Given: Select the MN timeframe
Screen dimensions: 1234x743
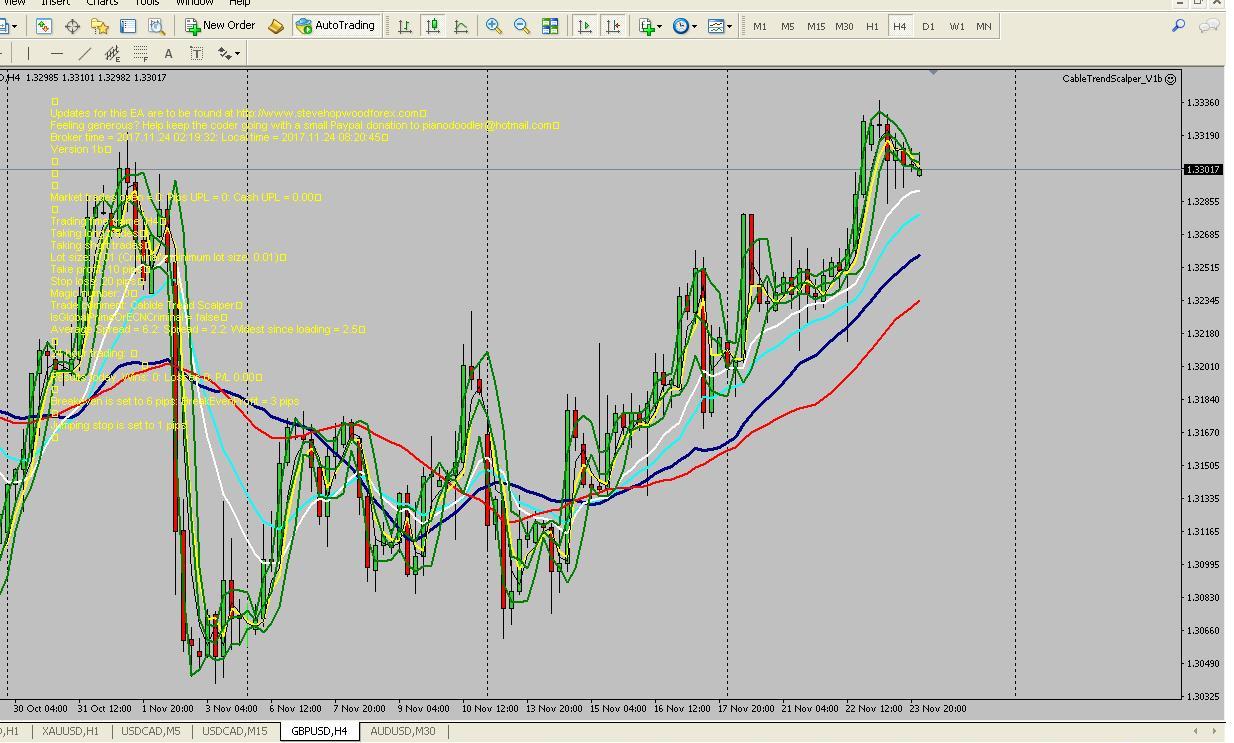Looking at the screenshot, I should pos(984,26).
